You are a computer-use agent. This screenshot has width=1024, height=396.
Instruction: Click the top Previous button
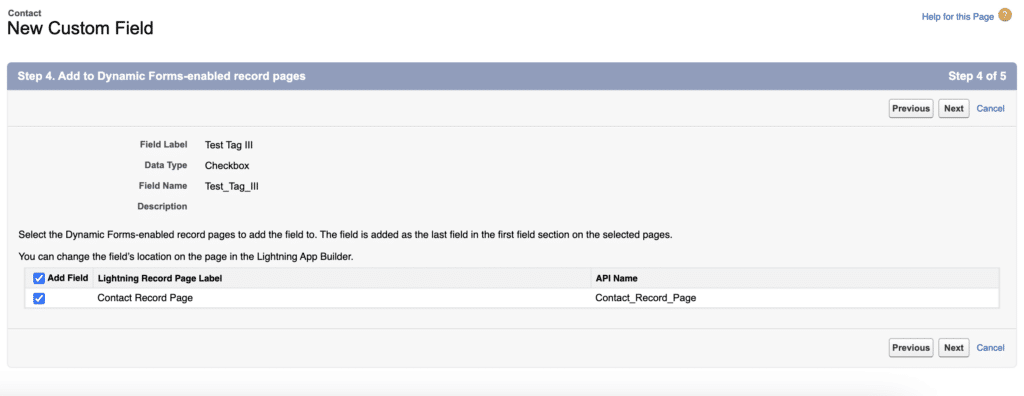click(x=911, y=108)
